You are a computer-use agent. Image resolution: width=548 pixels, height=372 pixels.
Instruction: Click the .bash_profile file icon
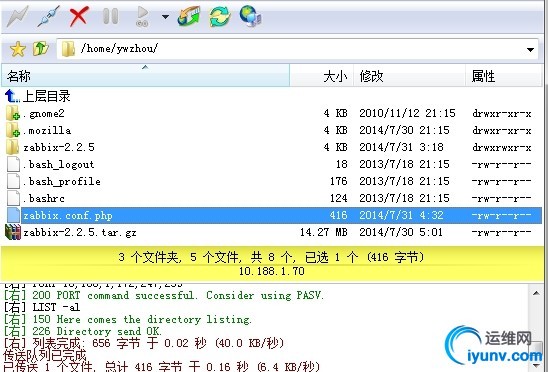[13, 181]
